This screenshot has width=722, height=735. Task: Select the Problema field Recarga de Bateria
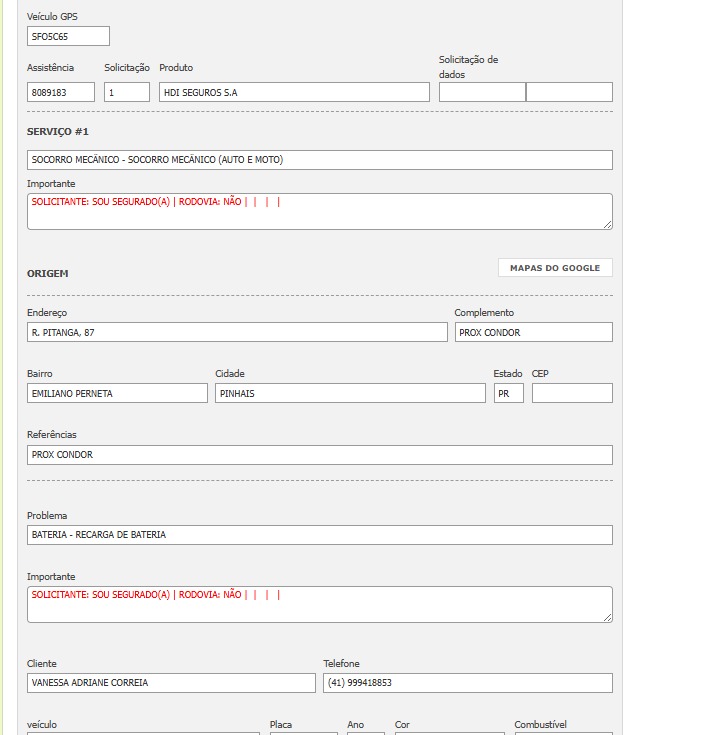(x=320, y=535)
